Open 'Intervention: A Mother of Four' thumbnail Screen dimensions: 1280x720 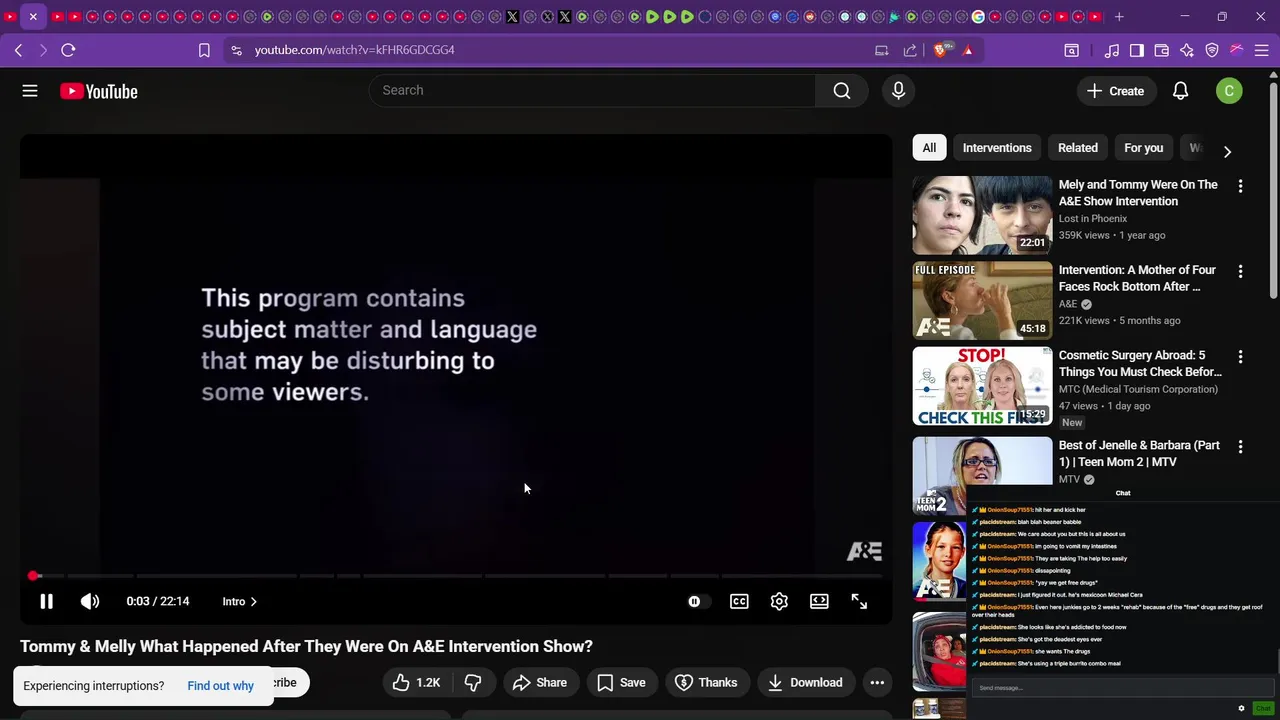(982, 301)
